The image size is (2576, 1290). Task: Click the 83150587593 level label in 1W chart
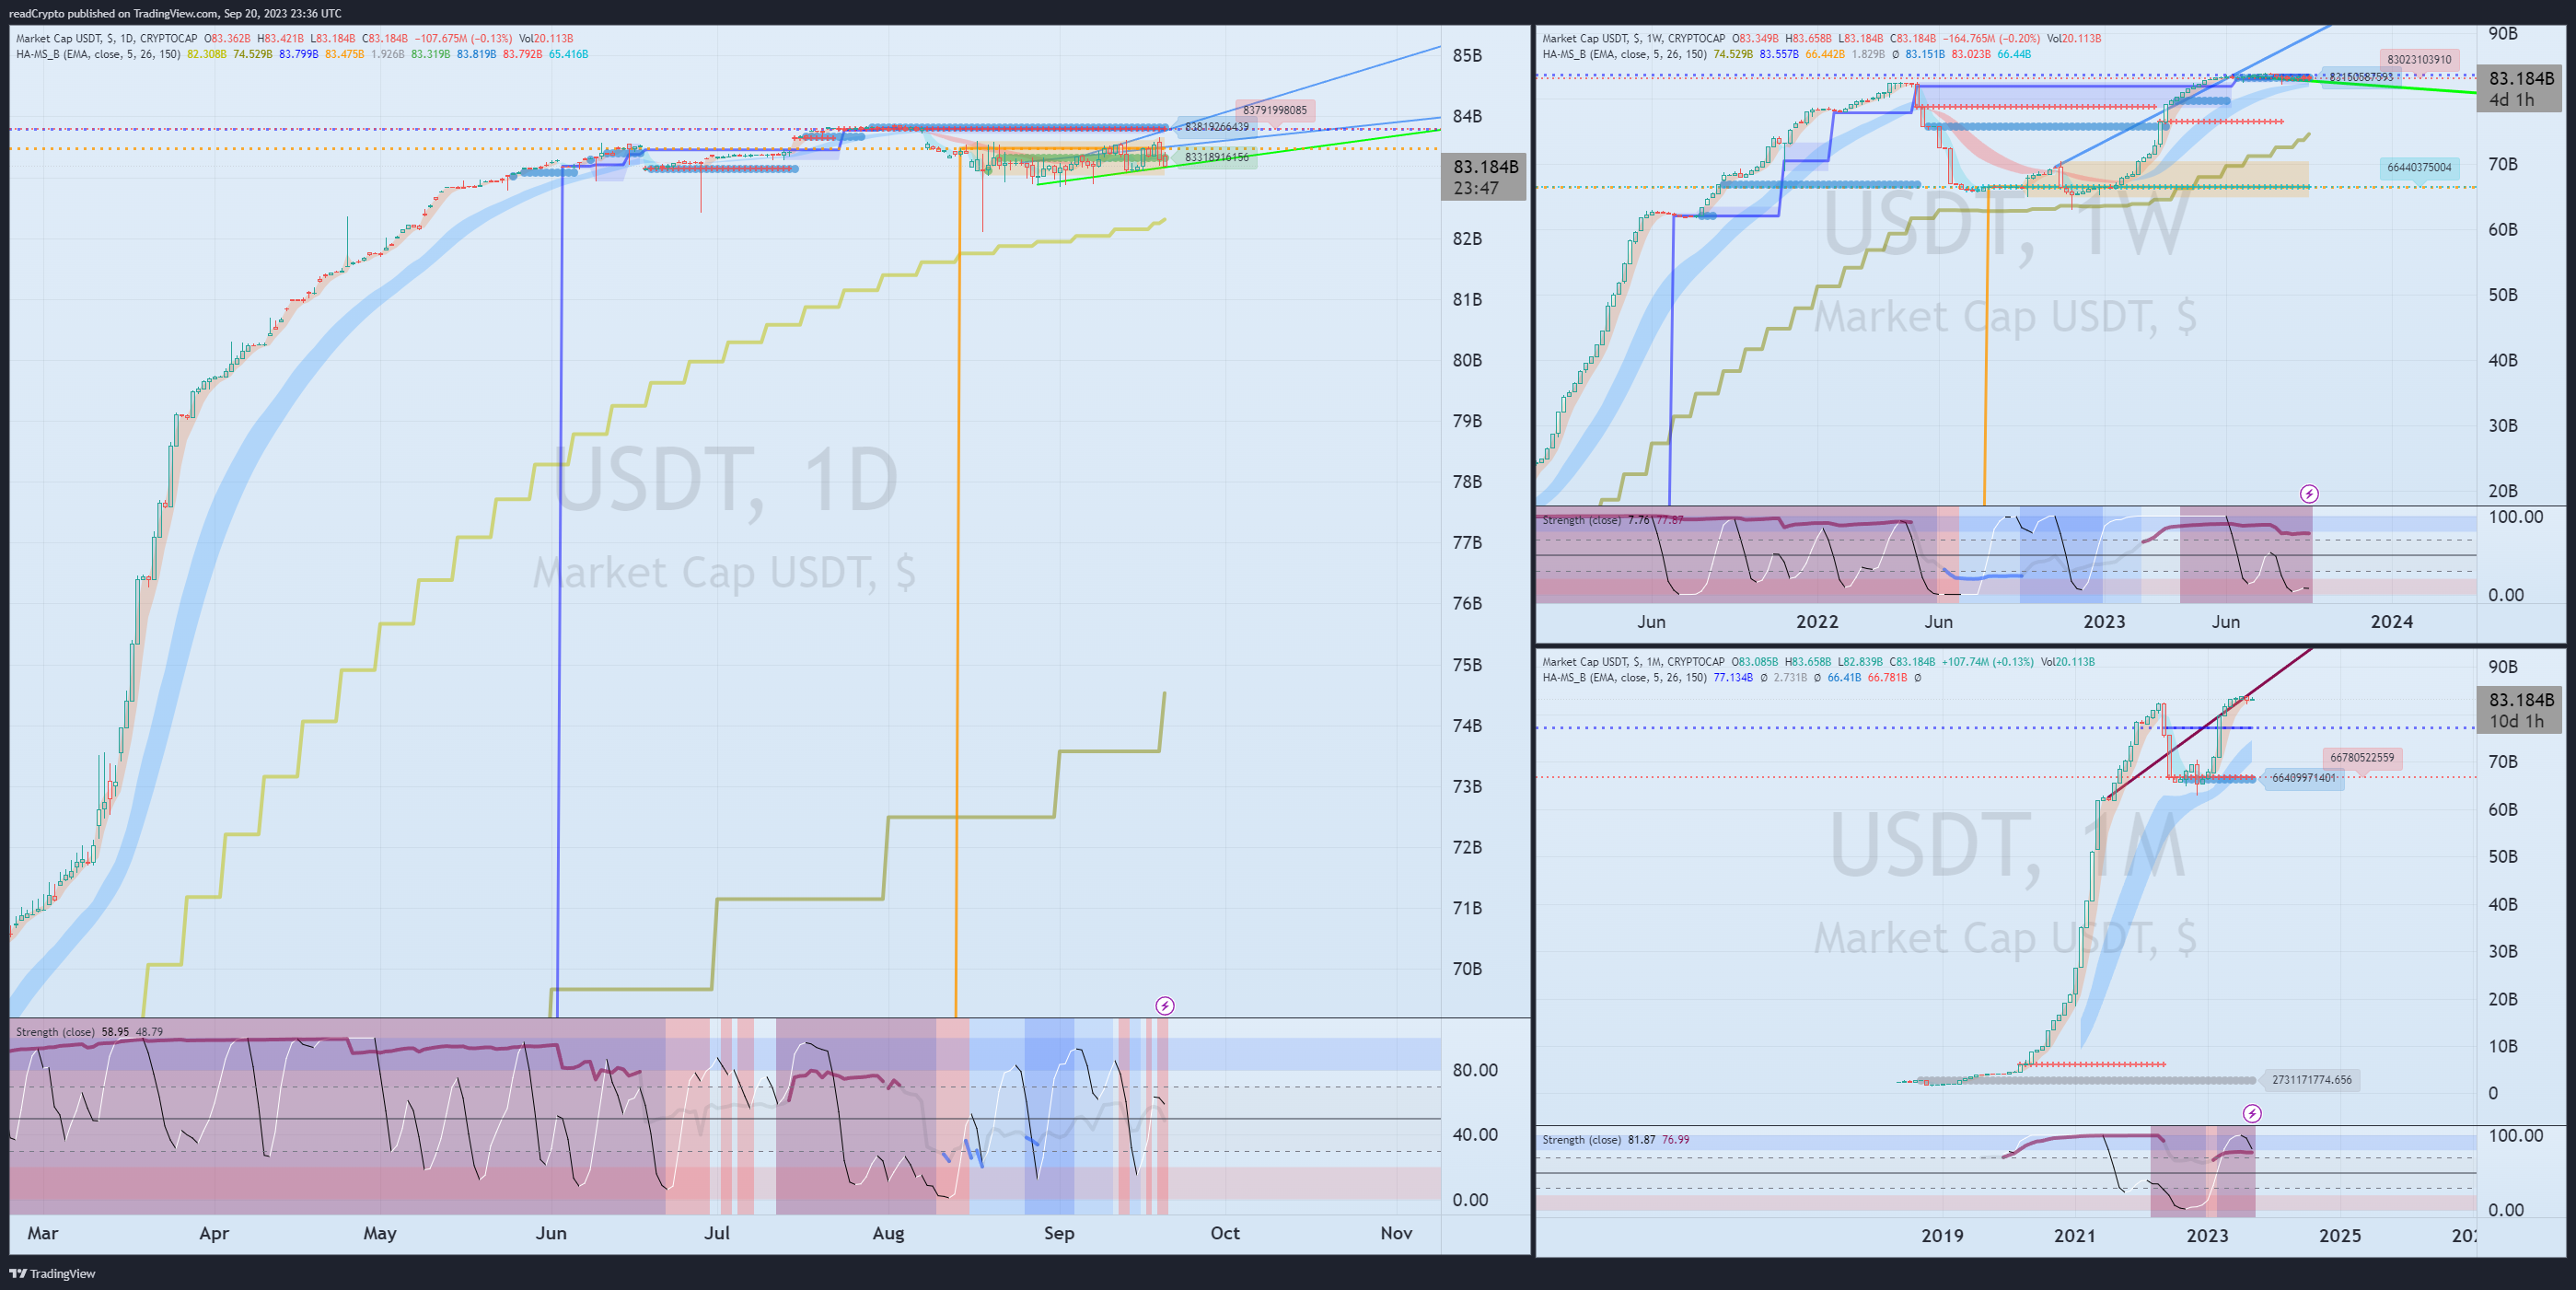2361,77
